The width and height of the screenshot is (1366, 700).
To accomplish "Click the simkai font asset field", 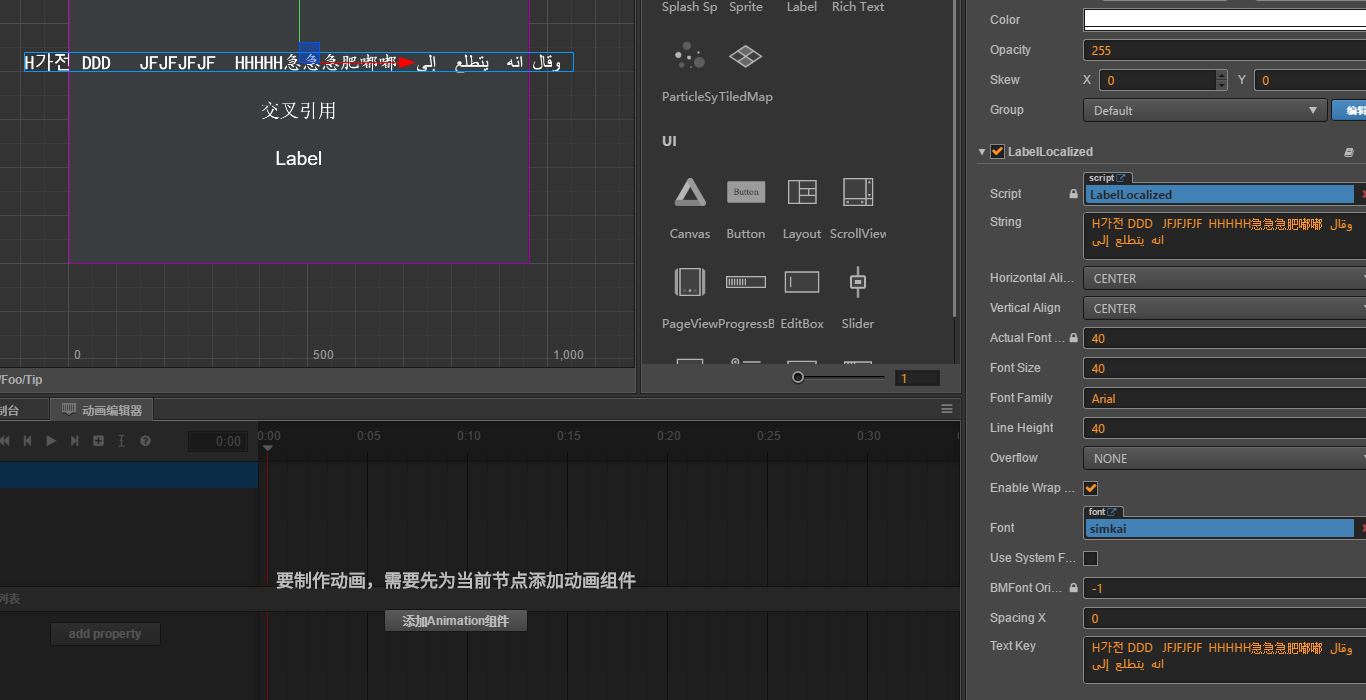I will click(x=1219, y=528).
